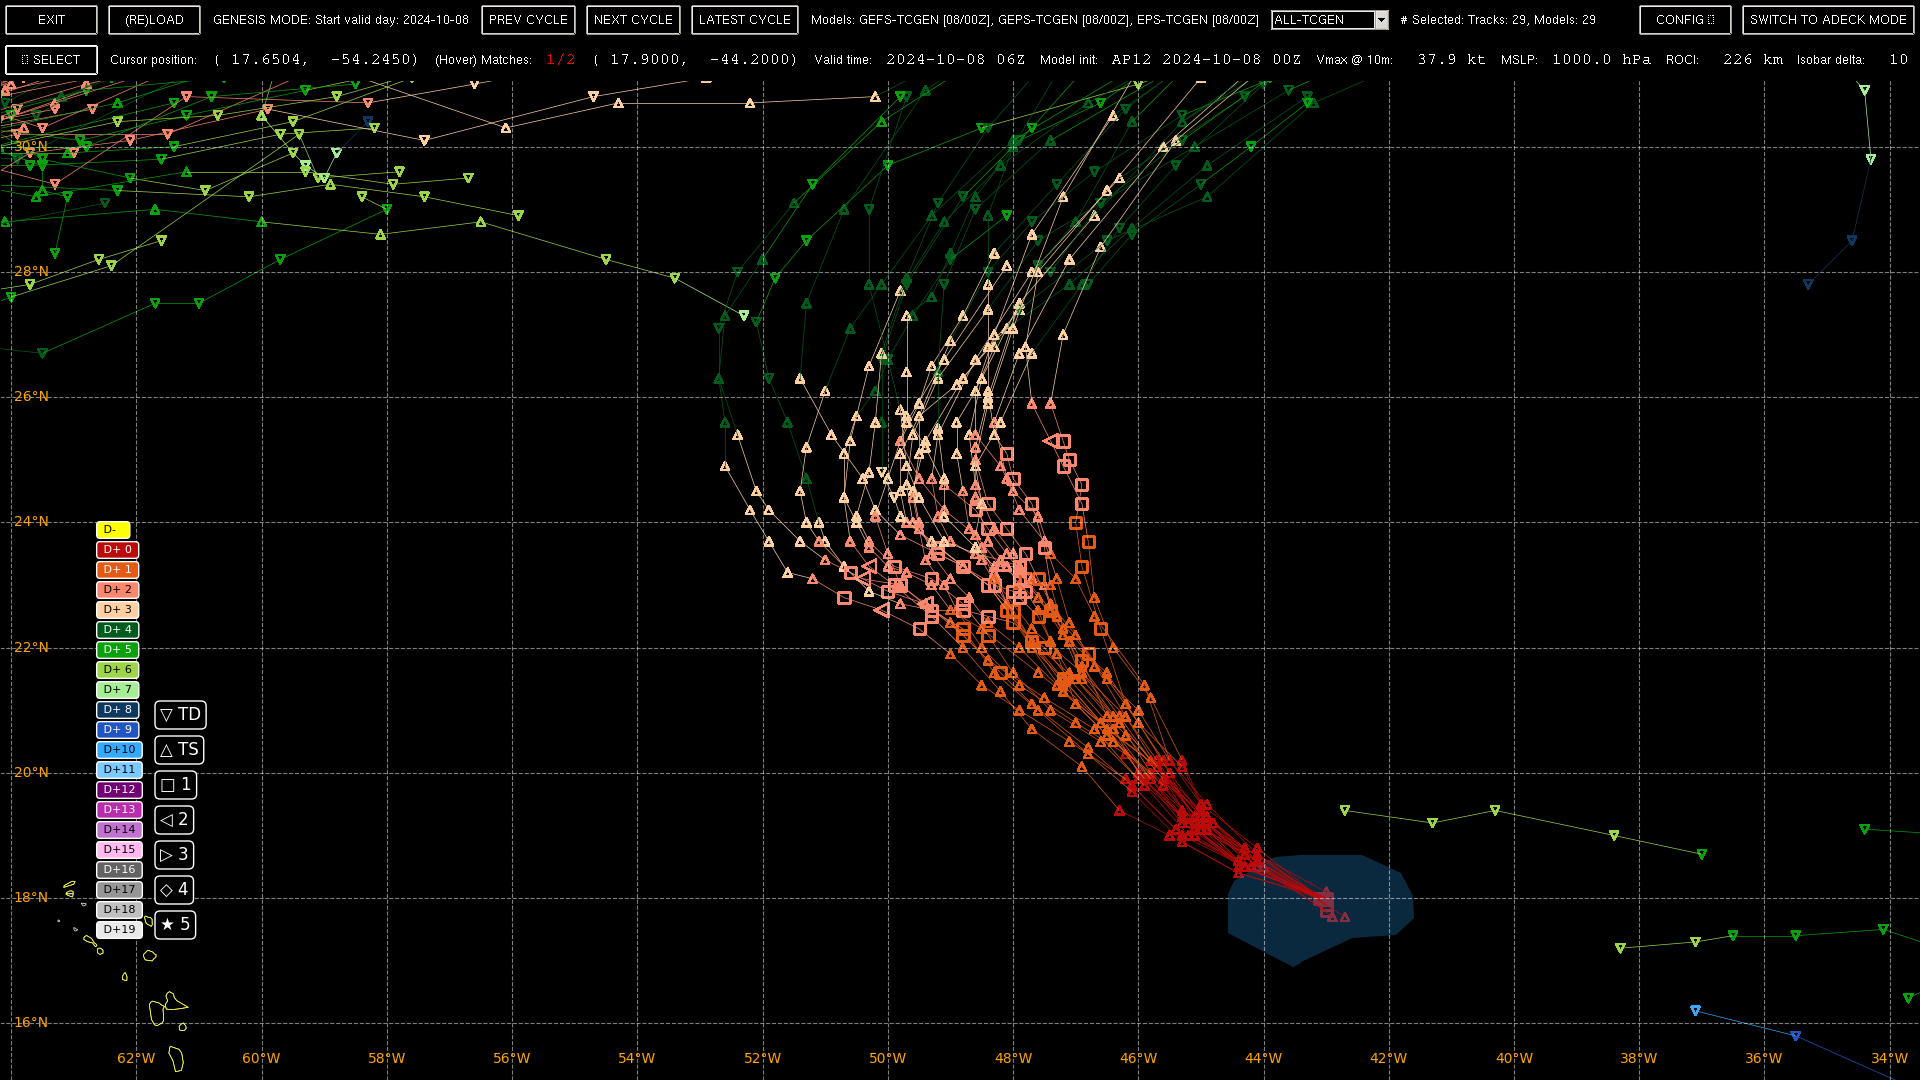Screen dimensions: 1920x1080
Task: Toggle the D+ 2 day legend
Action: coord(117,590)
